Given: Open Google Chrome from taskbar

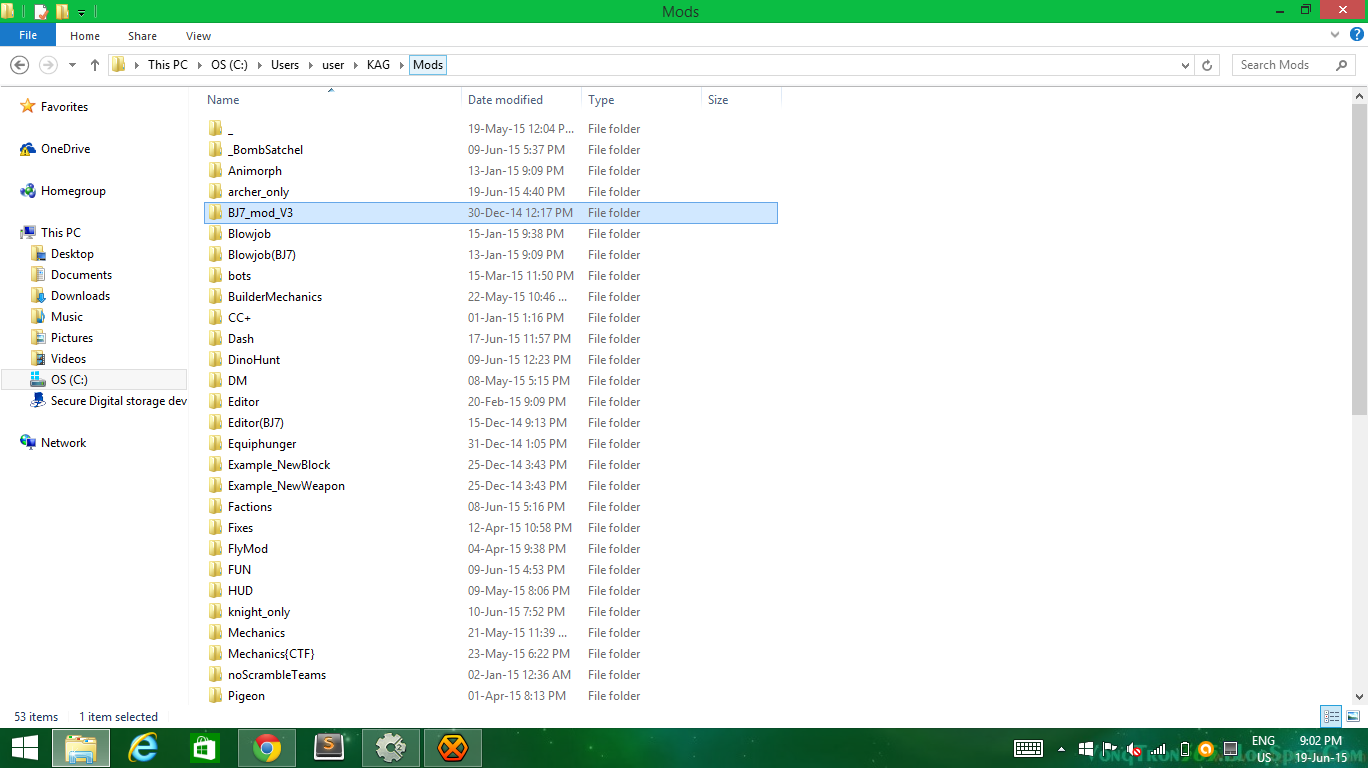Looking at the screenshot, I should point(267,748).
